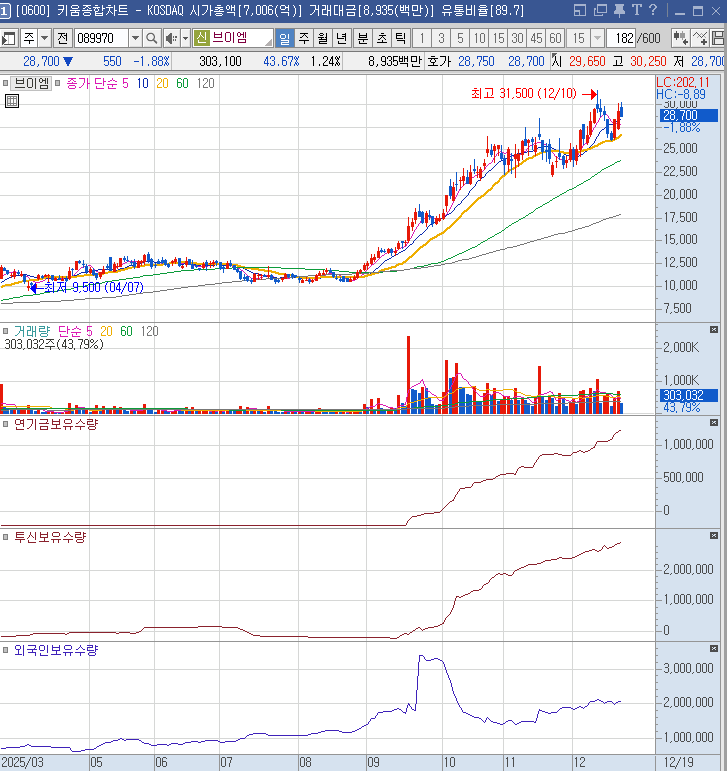The width and height of the screenshot is (727, 771).
Task: Open help with the question mark icon
Action: pos(651,11)
